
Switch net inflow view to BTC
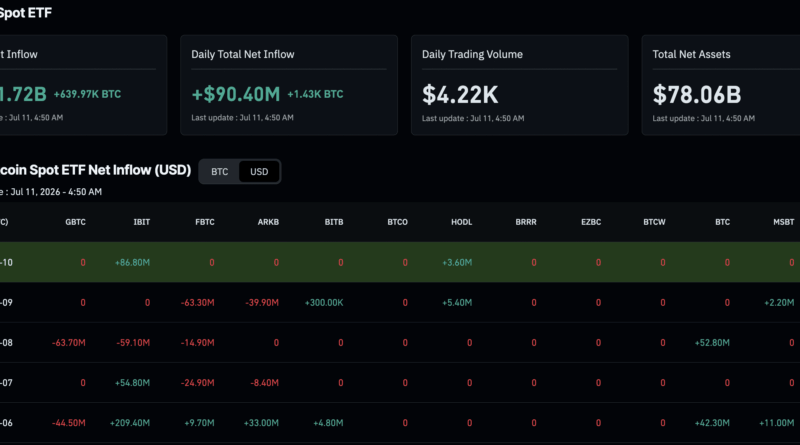click(219, 172)
